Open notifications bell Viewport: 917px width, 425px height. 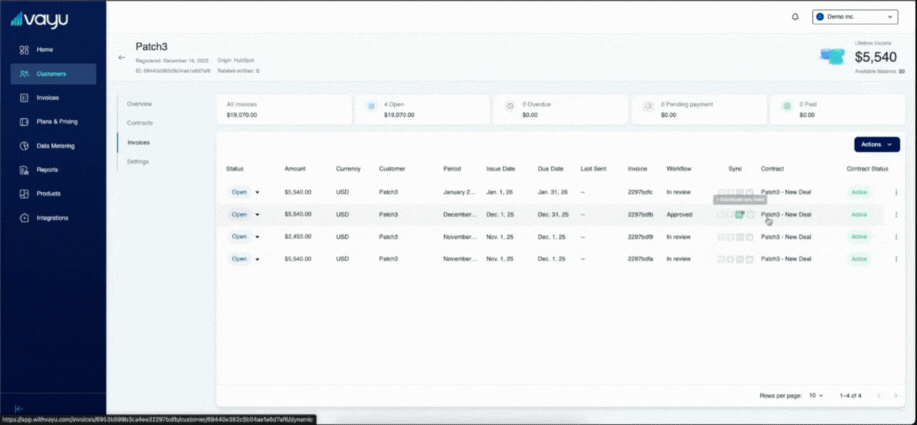(x=795, y=17)
